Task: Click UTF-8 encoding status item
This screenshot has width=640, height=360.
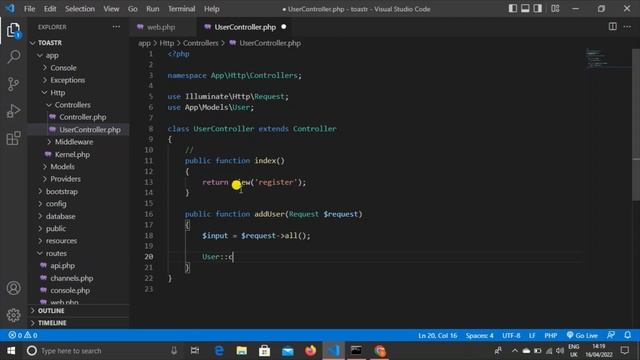Action: coord(511,335)
